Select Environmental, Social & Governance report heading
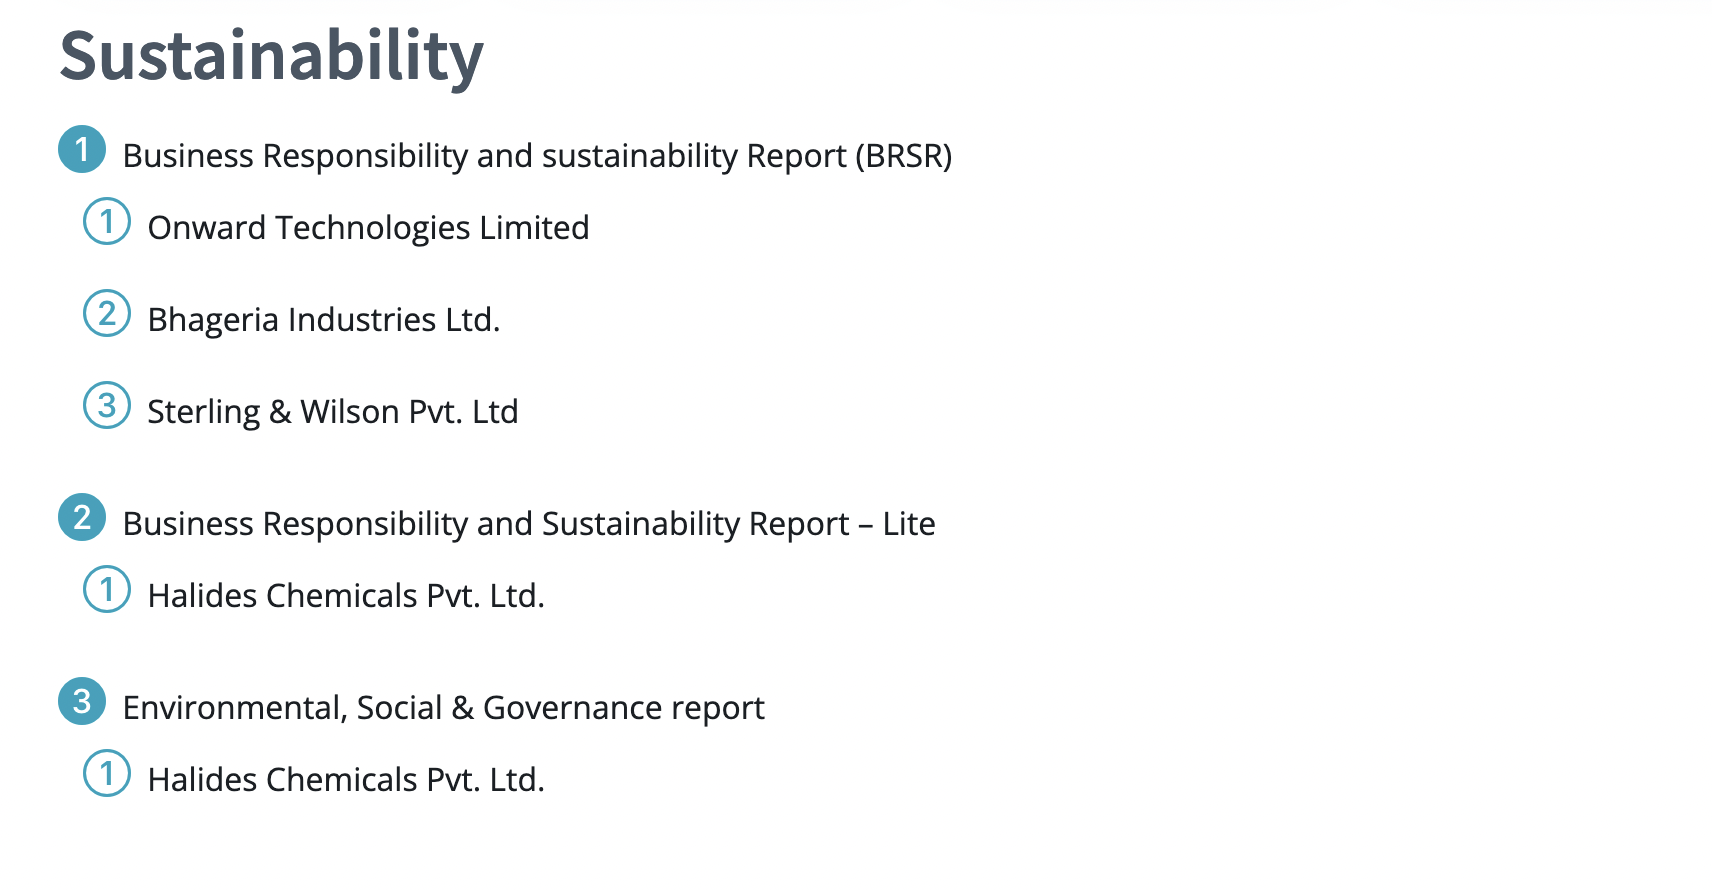 (x=443, y=708)
